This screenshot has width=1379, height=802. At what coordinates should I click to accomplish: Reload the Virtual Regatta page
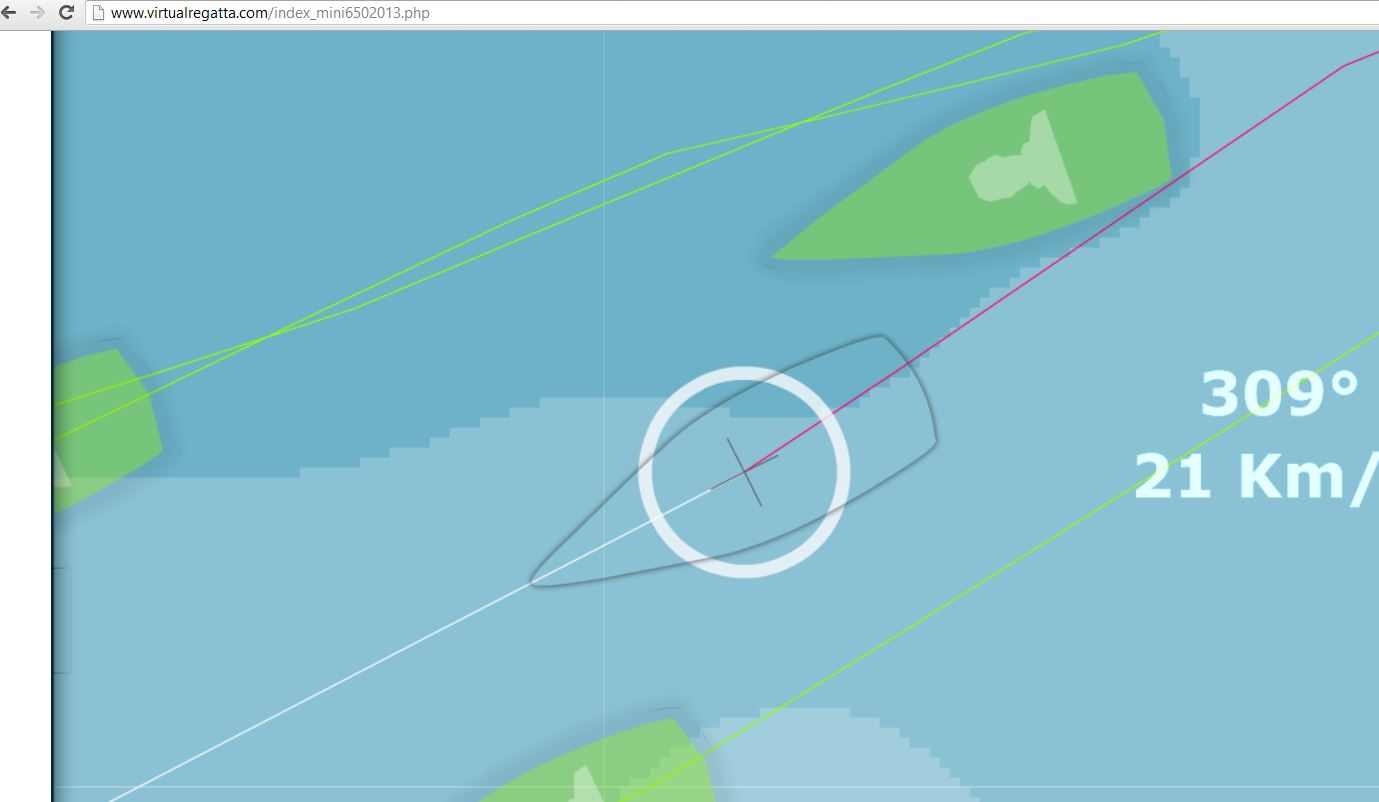(x=67, y=13)
